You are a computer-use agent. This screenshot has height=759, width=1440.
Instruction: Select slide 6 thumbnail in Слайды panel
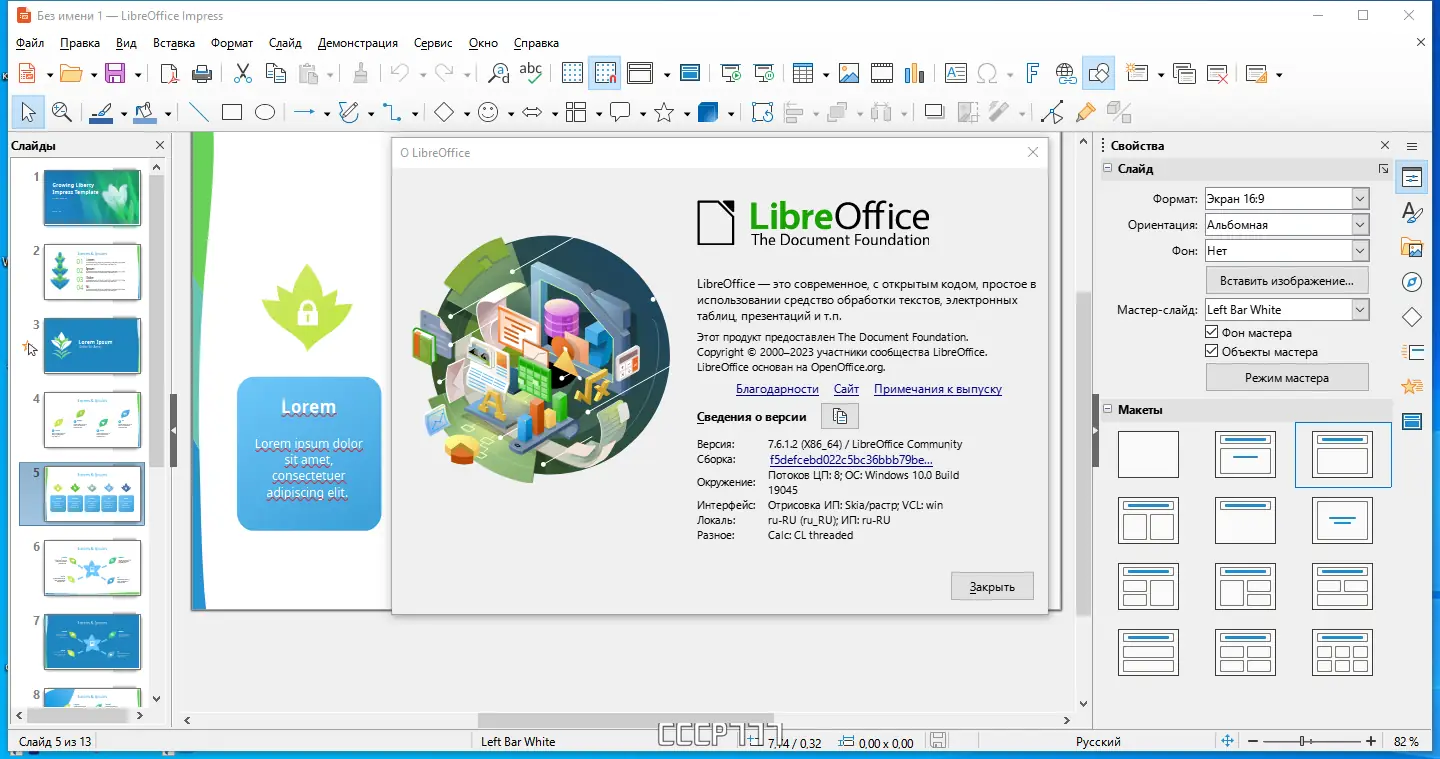pyautogui.click(x=92, y=567)
